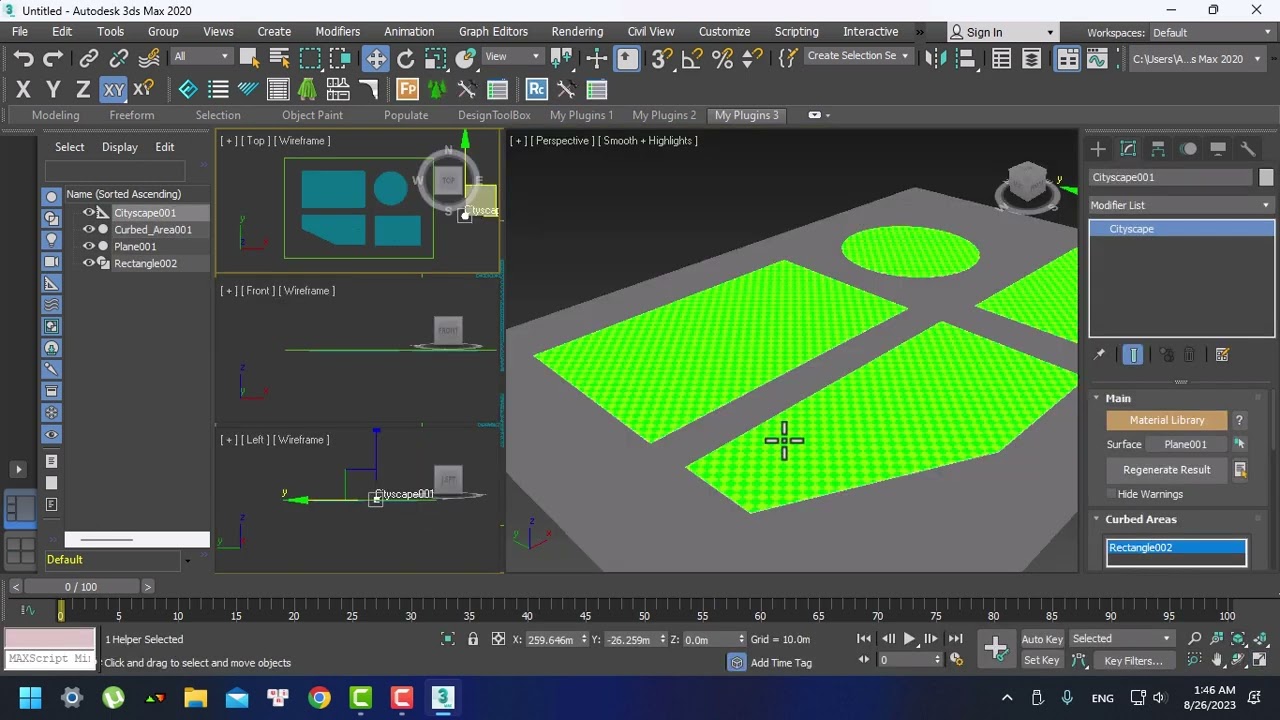Open the reference coordinate View dropdown
Viewport: 1280px width, 720px height.
click(x=514, y=57)
